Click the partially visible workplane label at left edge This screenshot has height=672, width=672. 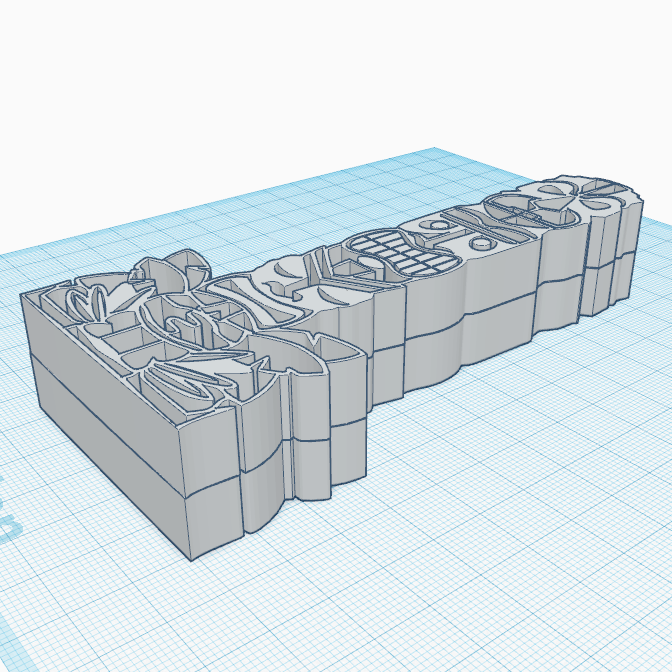click(8, 510)
